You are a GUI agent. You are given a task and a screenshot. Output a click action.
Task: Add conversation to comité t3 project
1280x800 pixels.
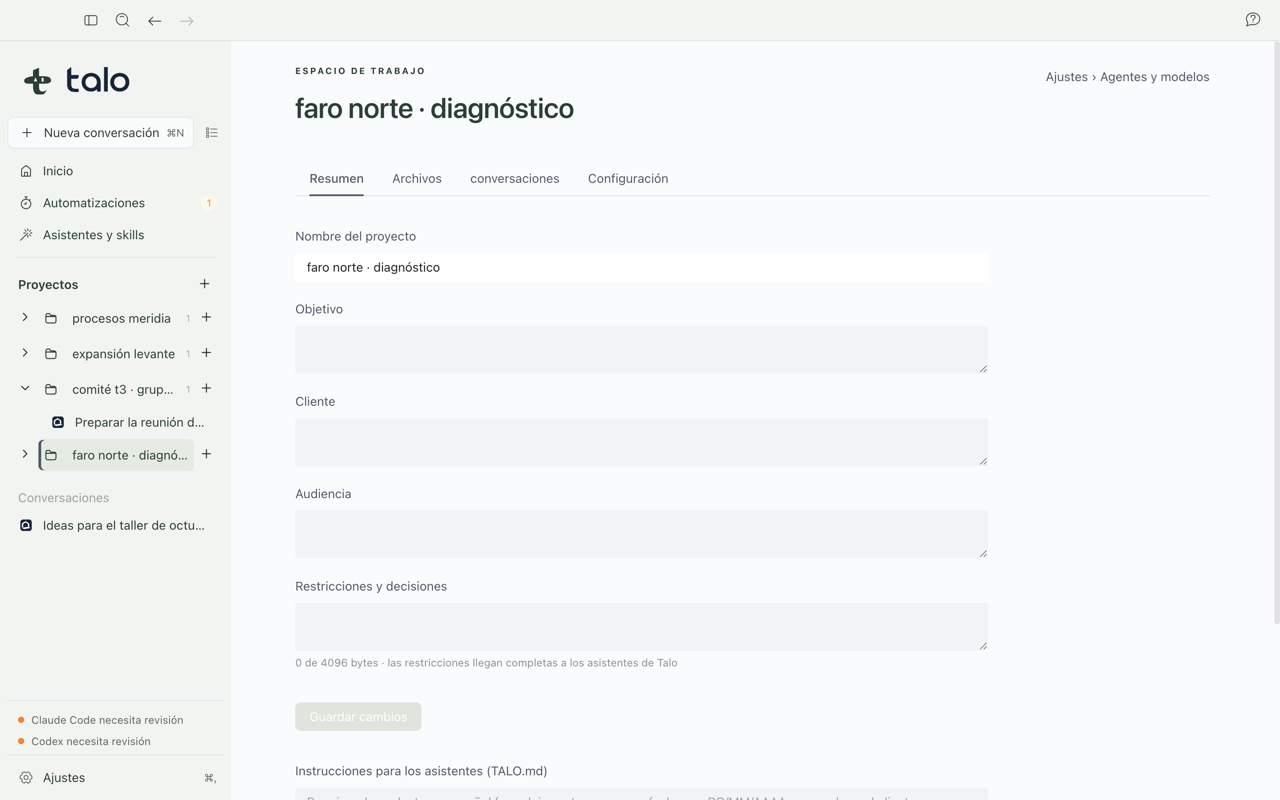pyautogui.click(x=206, y=389)
